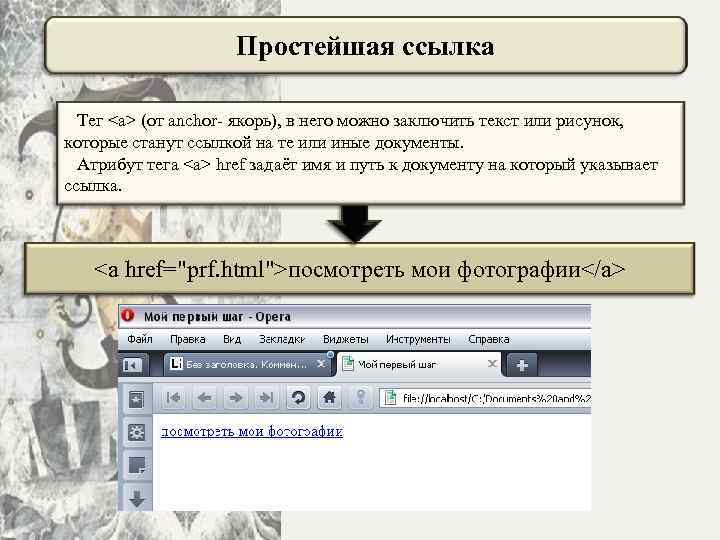Click the Rewind navigation button

click(x=174, y=397)
